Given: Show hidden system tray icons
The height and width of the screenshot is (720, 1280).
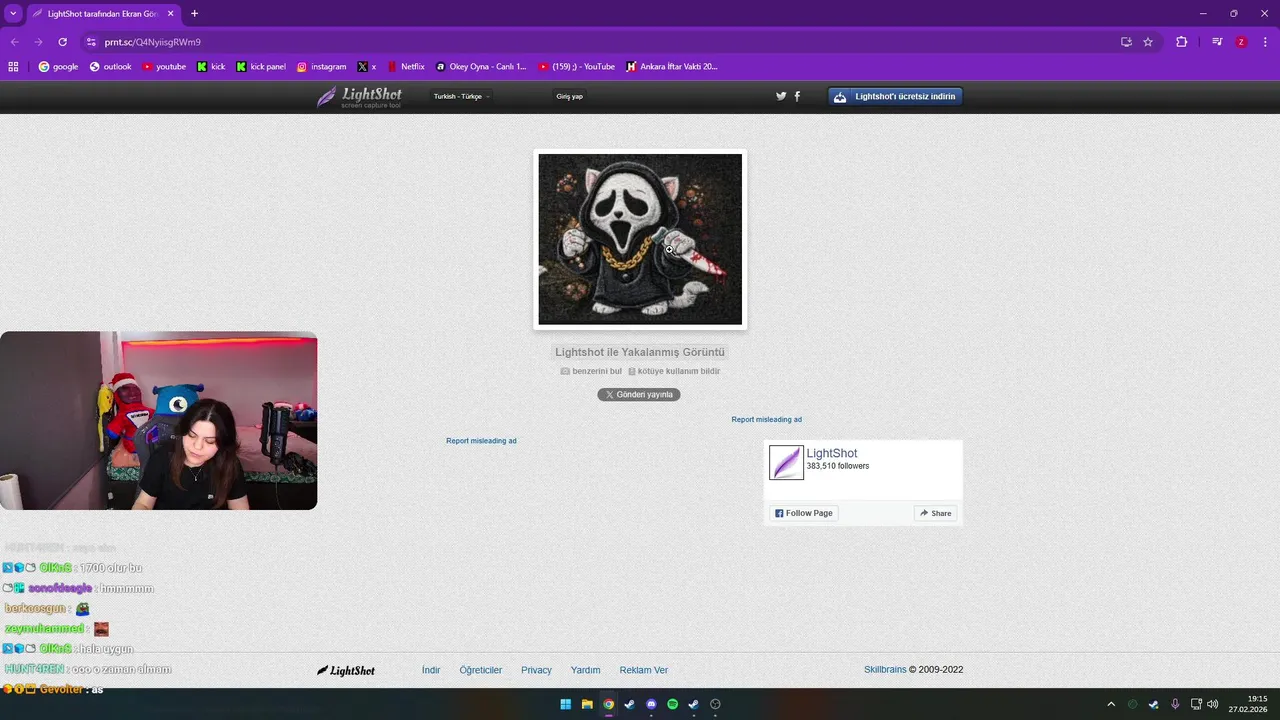Looking at the screenshot, I should 1111,704.
